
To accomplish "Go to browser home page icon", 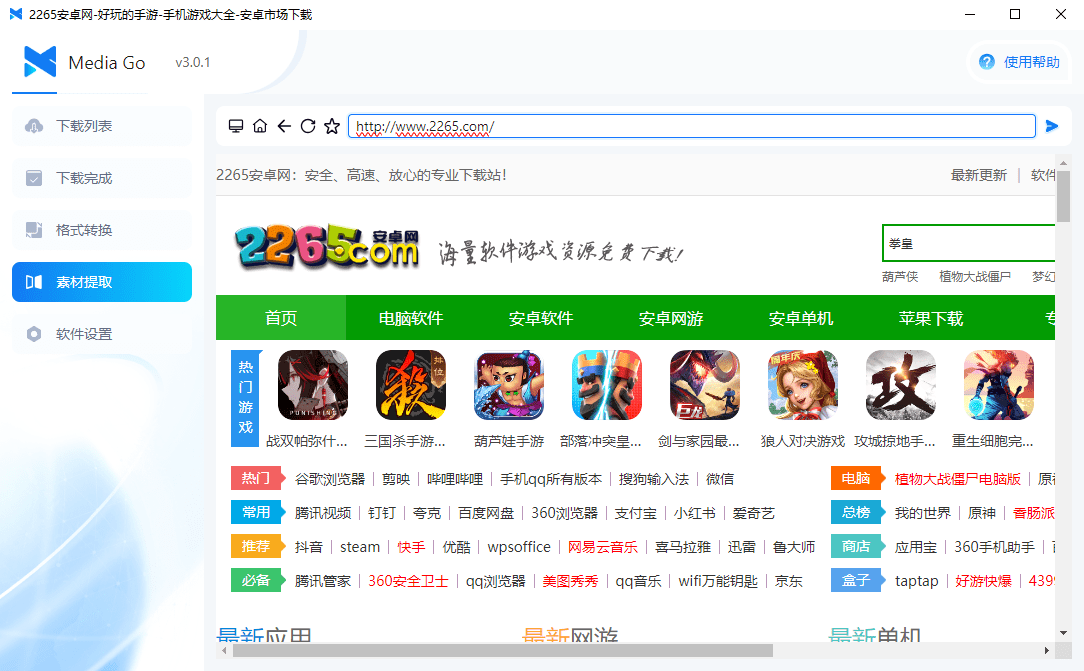I will tap(260, 126).
